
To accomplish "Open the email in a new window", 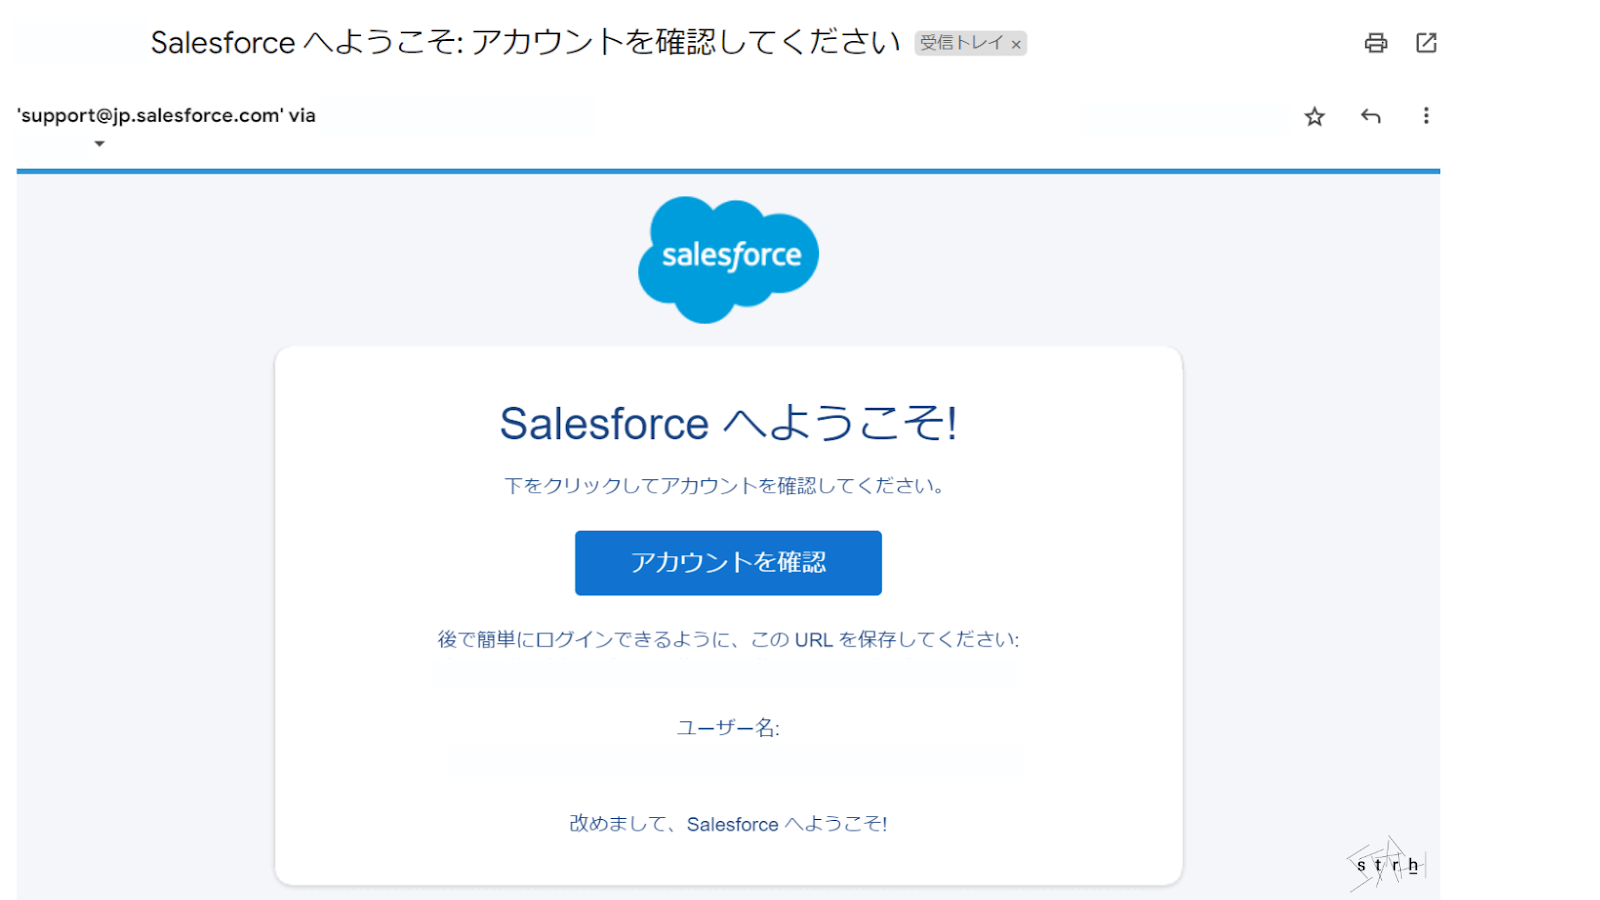I will pyautogui.click(x=1426, y=43).
